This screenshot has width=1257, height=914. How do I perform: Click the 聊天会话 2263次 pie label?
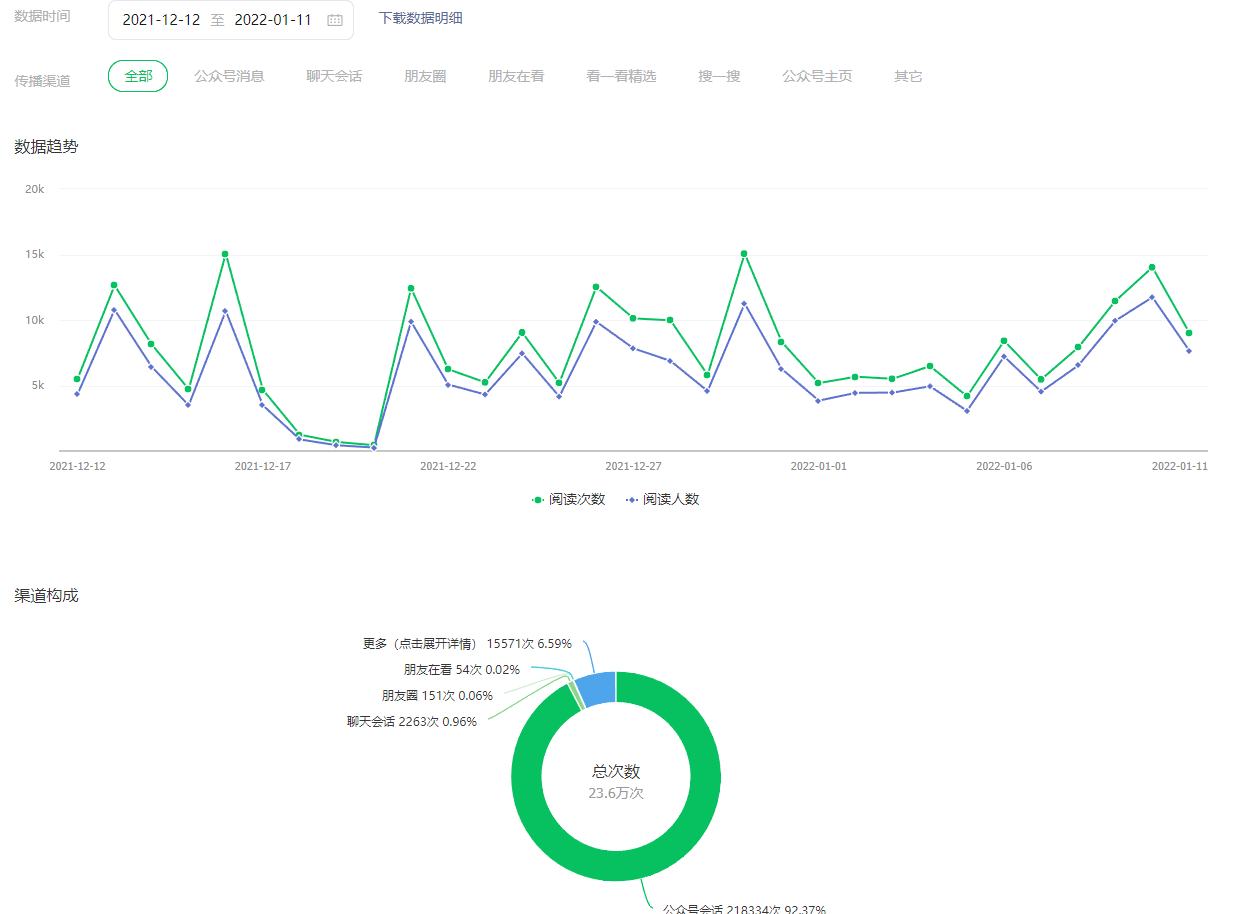pos(412,721)
